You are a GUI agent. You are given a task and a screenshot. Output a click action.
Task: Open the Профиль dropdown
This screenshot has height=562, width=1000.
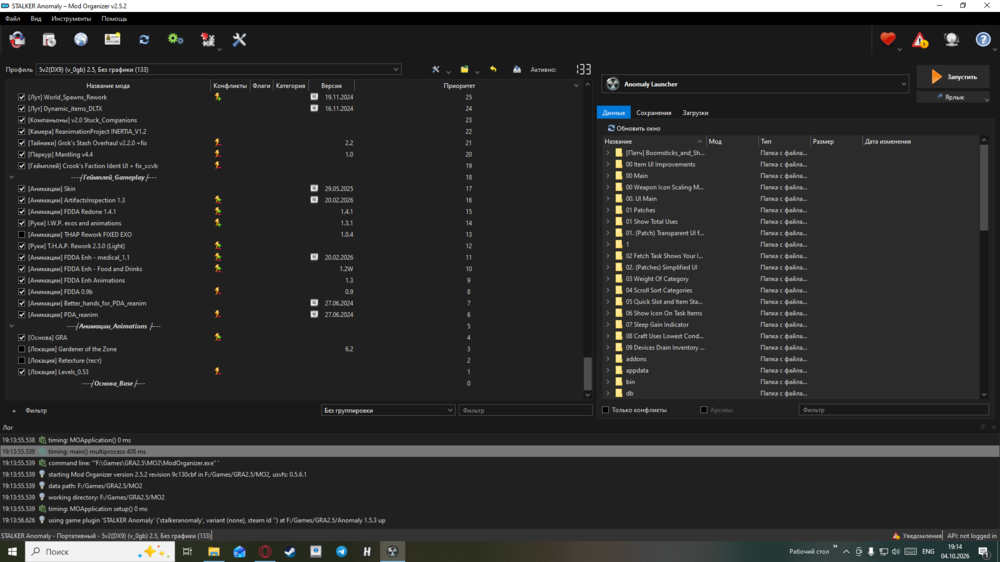(218, 70)
